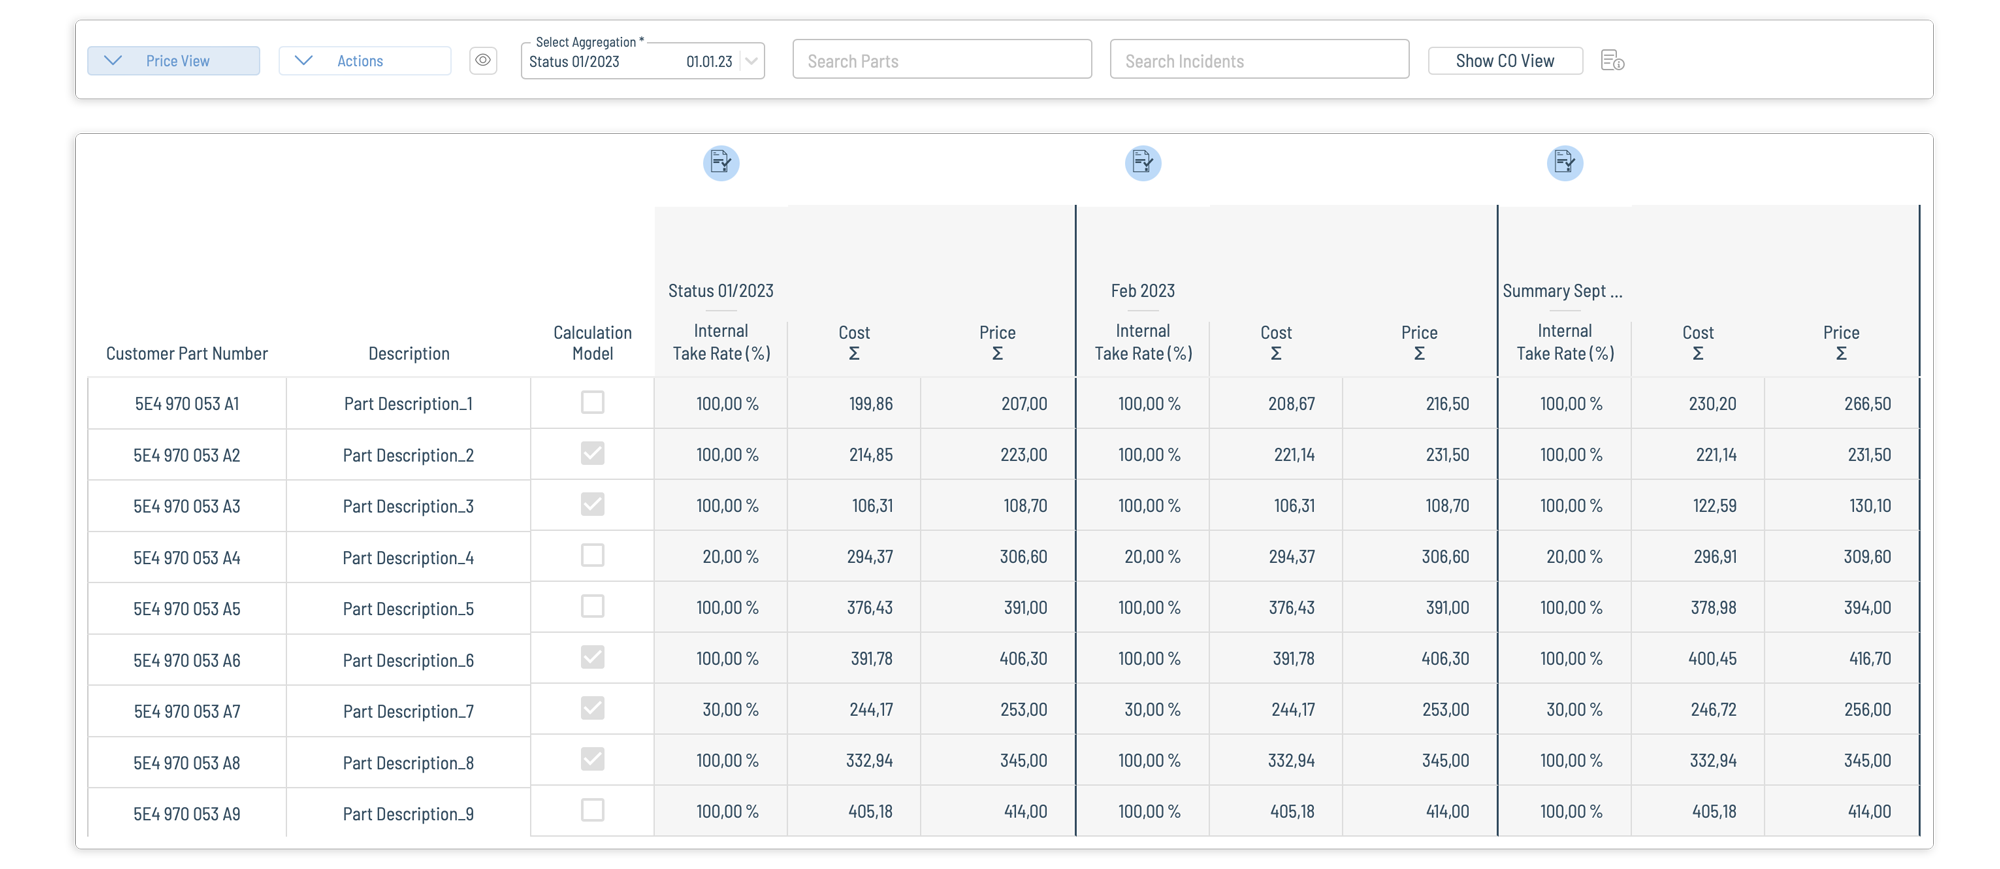Select part number 5E4 970 053 A1
The height and width of the screenshot is (869, 2000).
click(x=187, y=404)
